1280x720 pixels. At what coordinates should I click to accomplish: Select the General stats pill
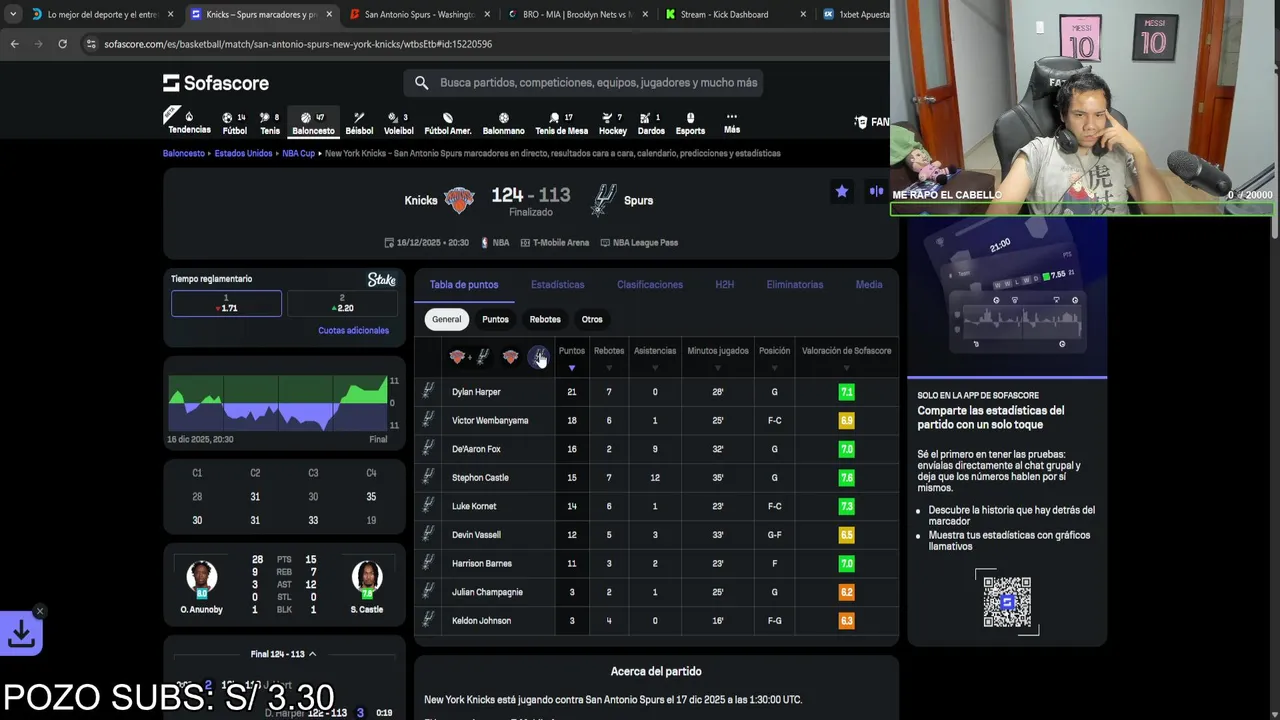pos(446,319)
